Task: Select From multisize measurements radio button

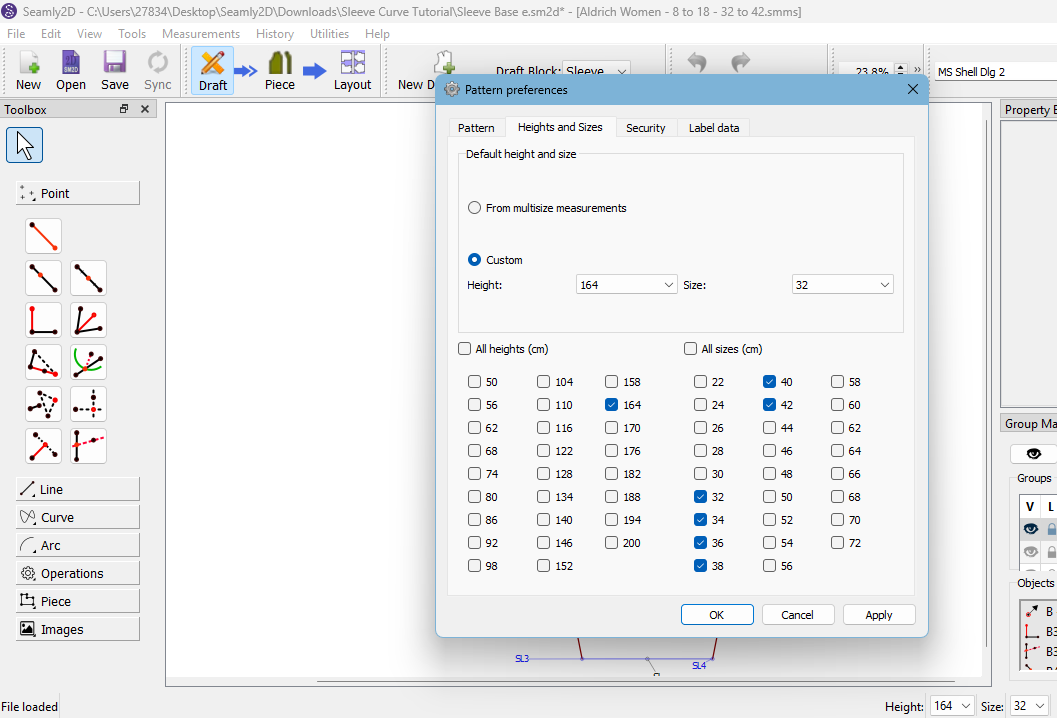Action: [x=475, y=208]
